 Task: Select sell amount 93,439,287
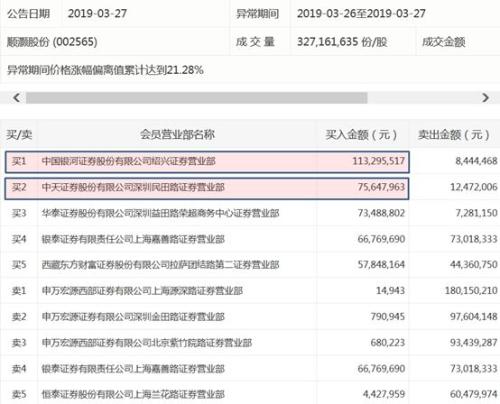[x=474, y=343]
